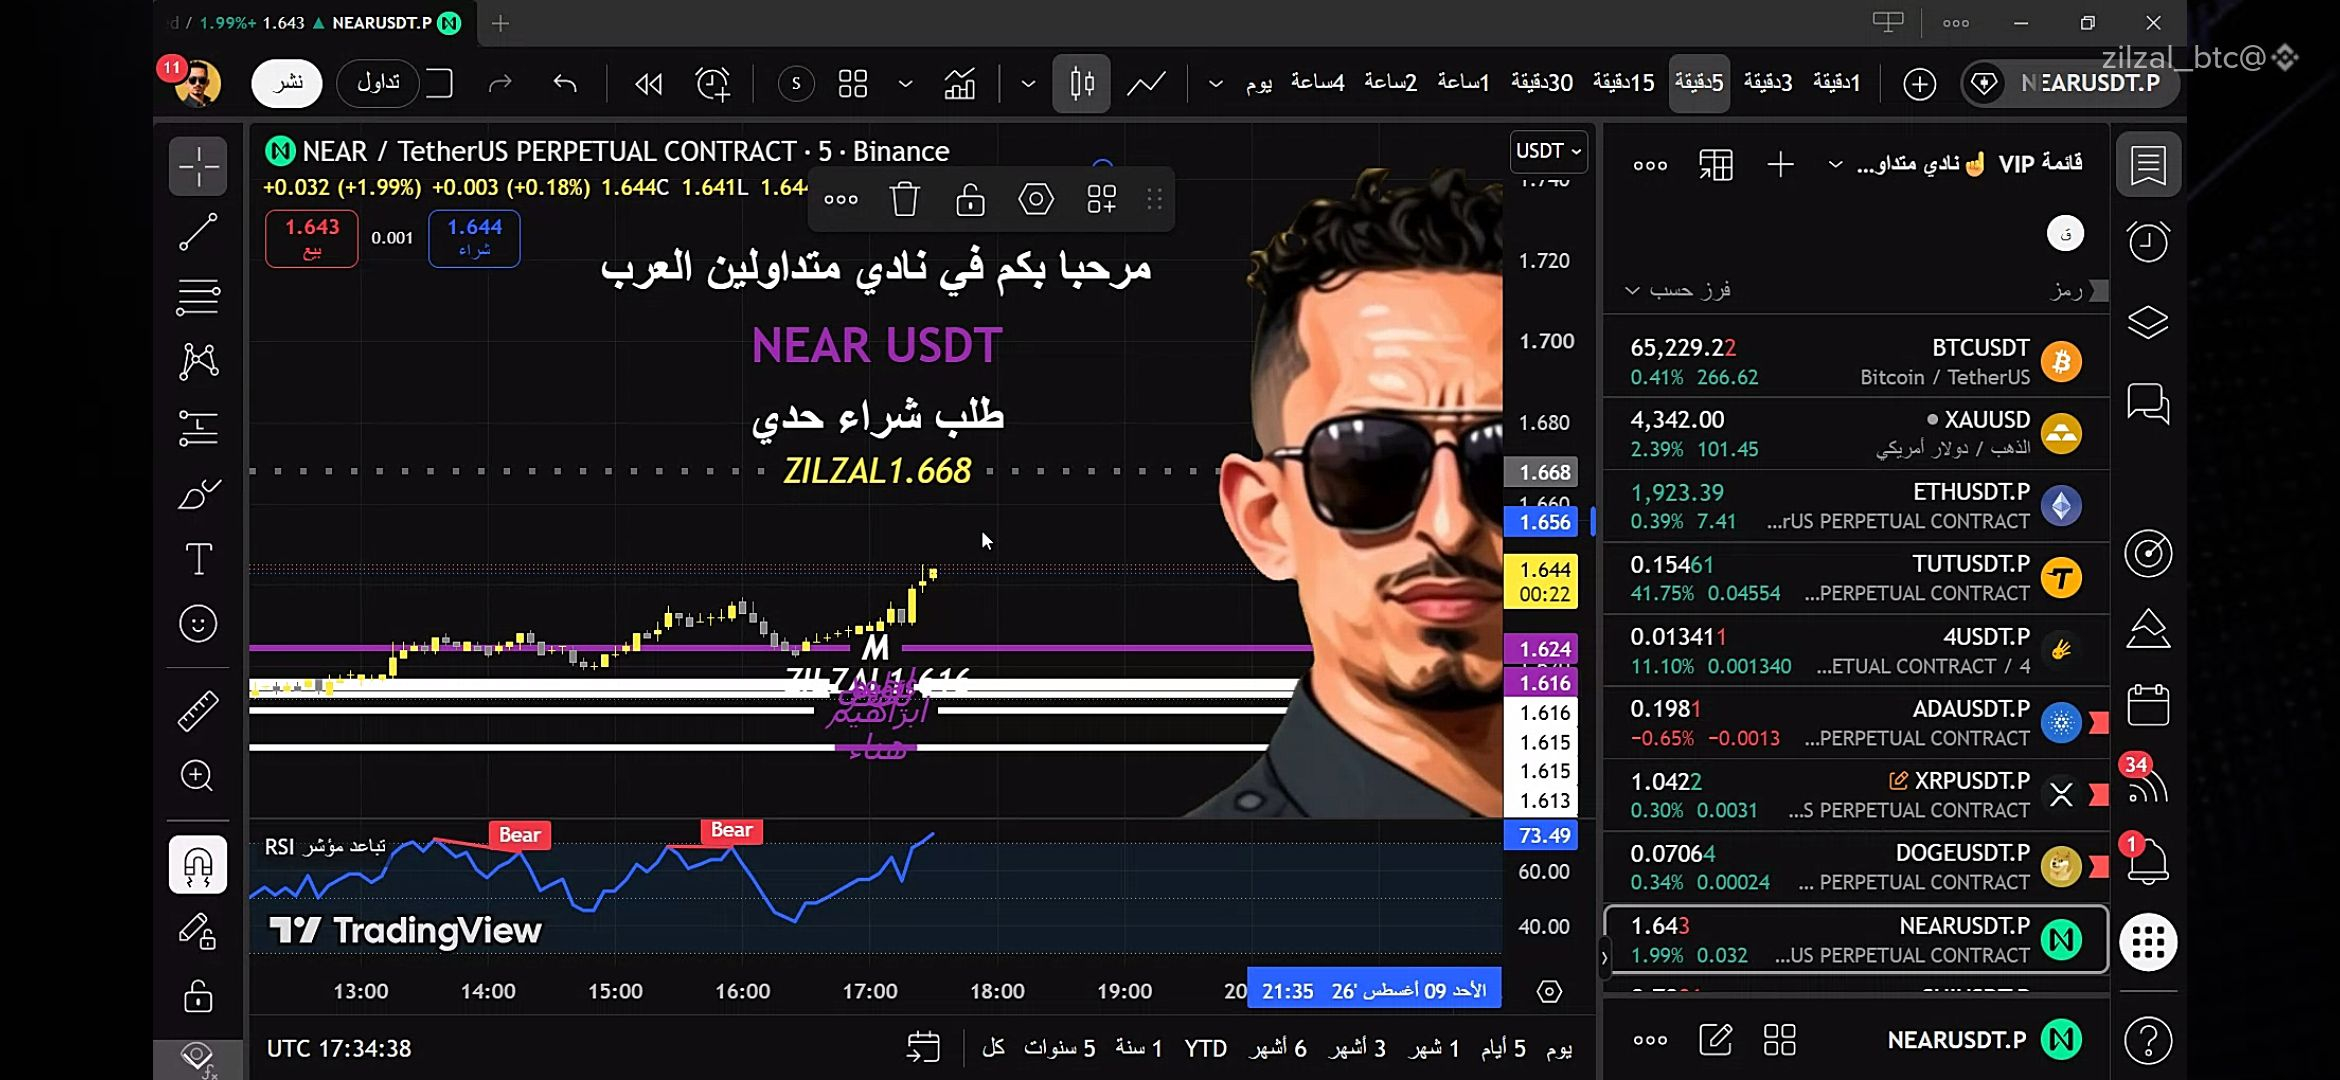Open the USDT currency dropdown

click(x=1548, y=151)
